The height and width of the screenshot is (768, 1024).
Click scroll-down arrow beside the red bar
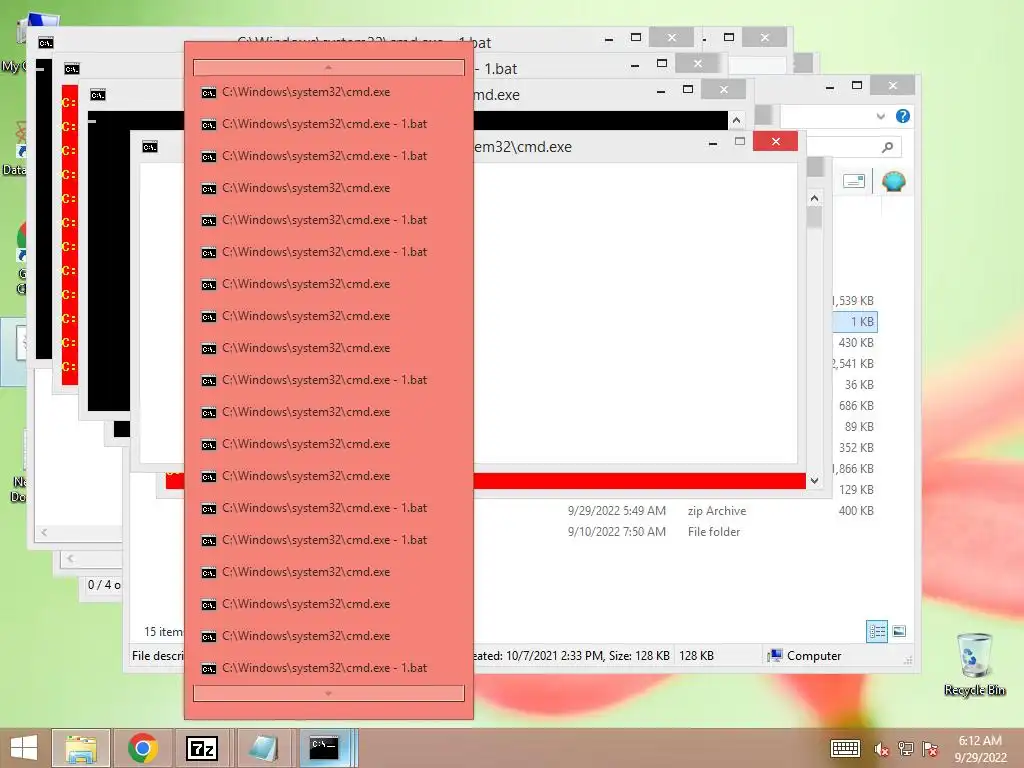814,481
